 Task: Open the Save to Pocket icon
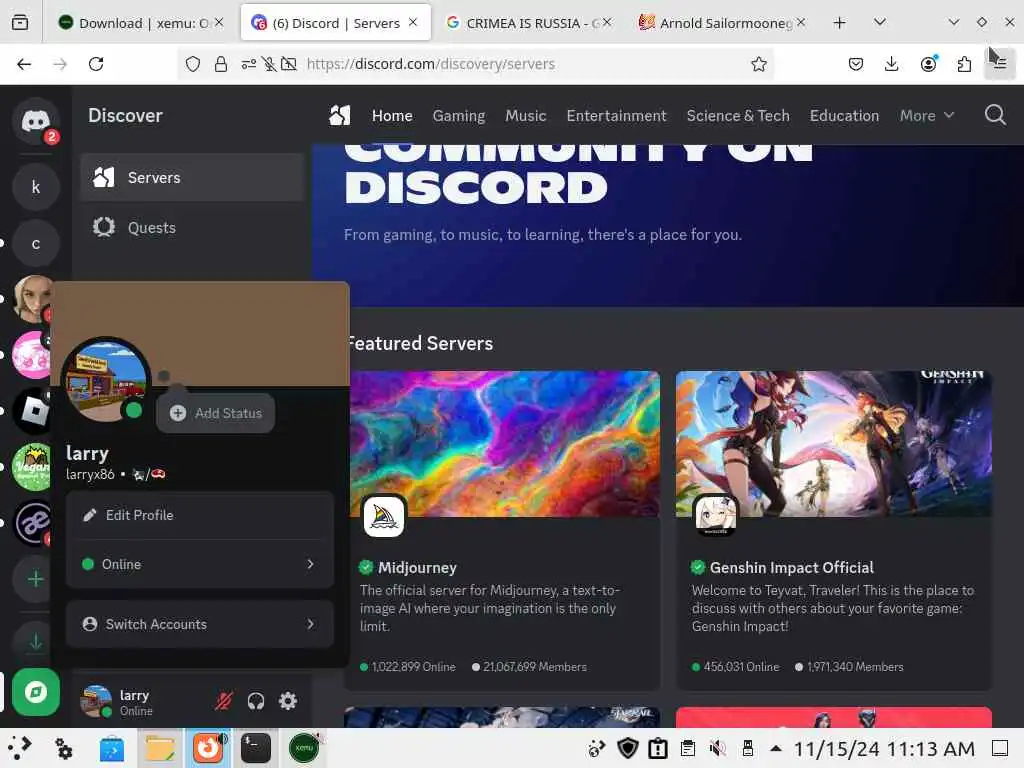click(856, 64)
